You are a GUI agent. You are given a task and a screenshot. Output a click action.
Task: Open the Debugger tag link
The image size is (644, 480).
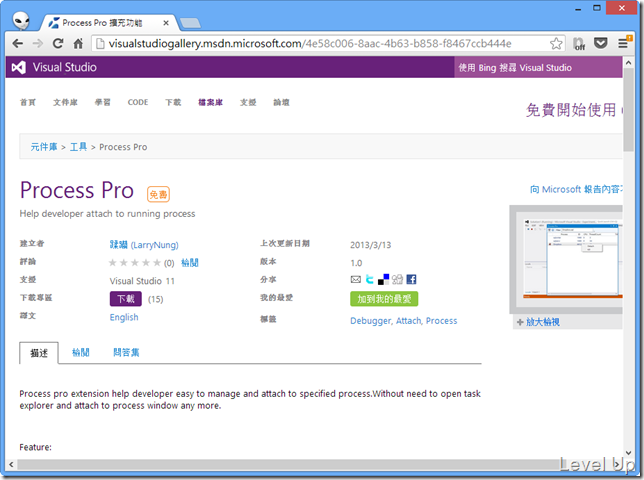370,321
